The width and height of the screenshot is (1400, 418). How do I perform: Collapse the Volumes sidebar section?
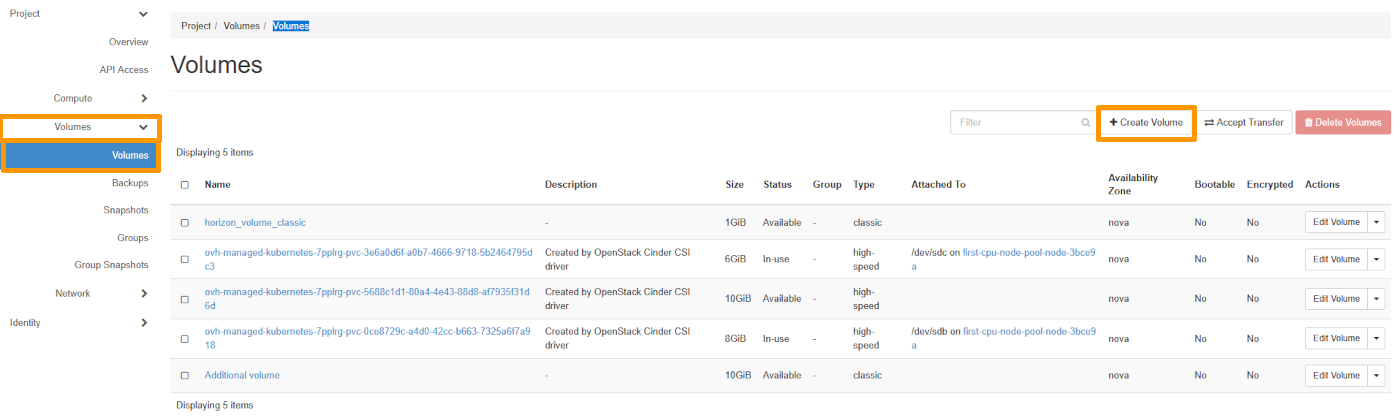point(144,127)
